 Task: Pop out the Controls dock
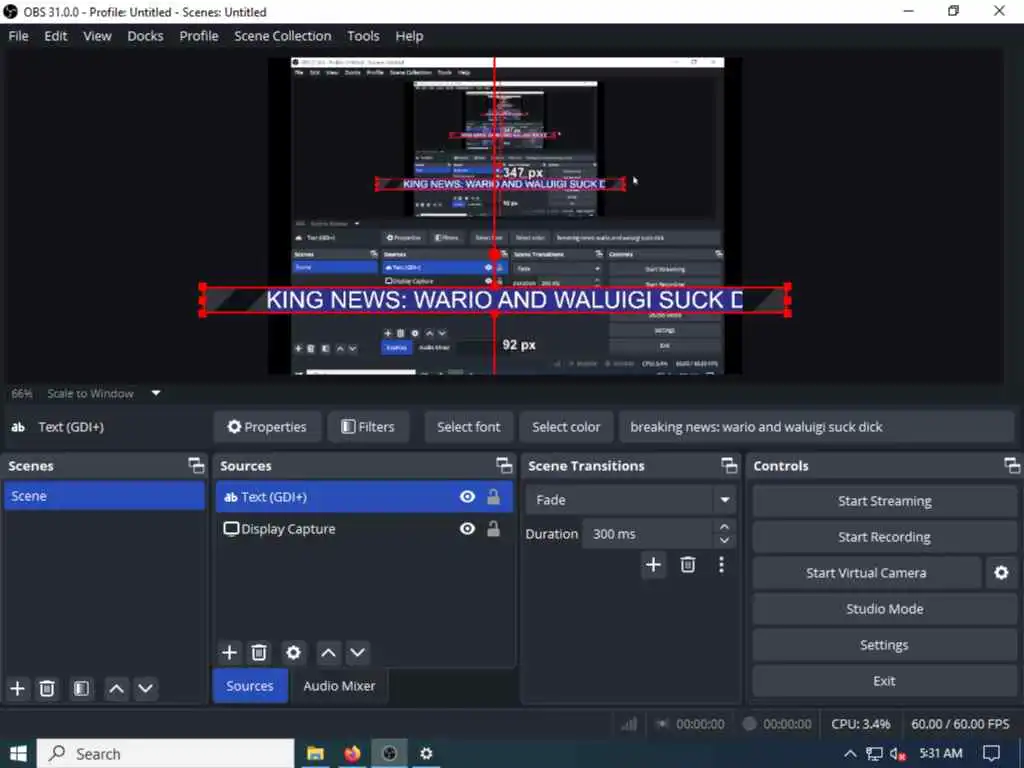coord(1012,466)
